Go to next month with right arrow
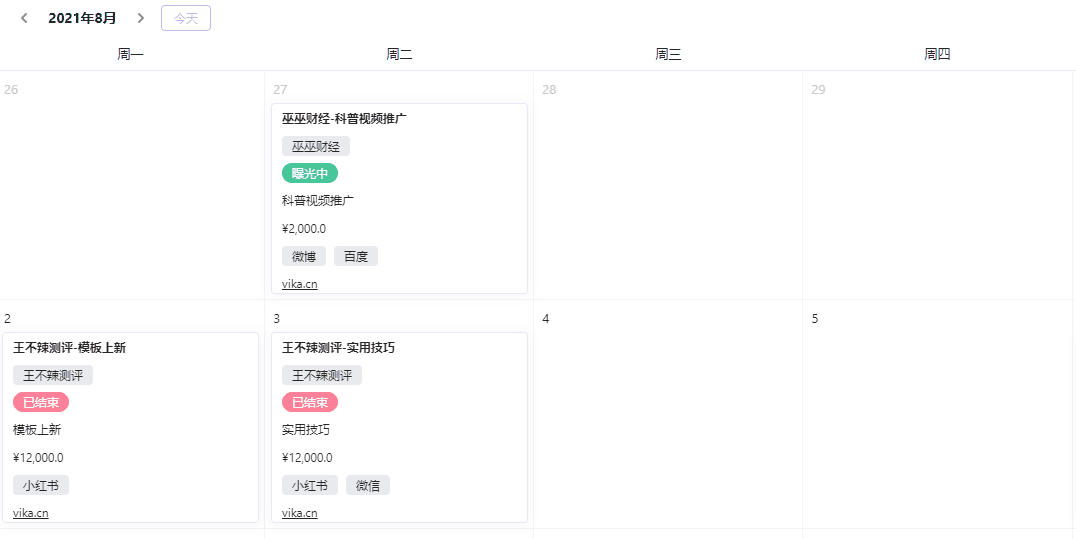Image resolution: width=1076 pixels, height=539 pixels. [141, 18]
